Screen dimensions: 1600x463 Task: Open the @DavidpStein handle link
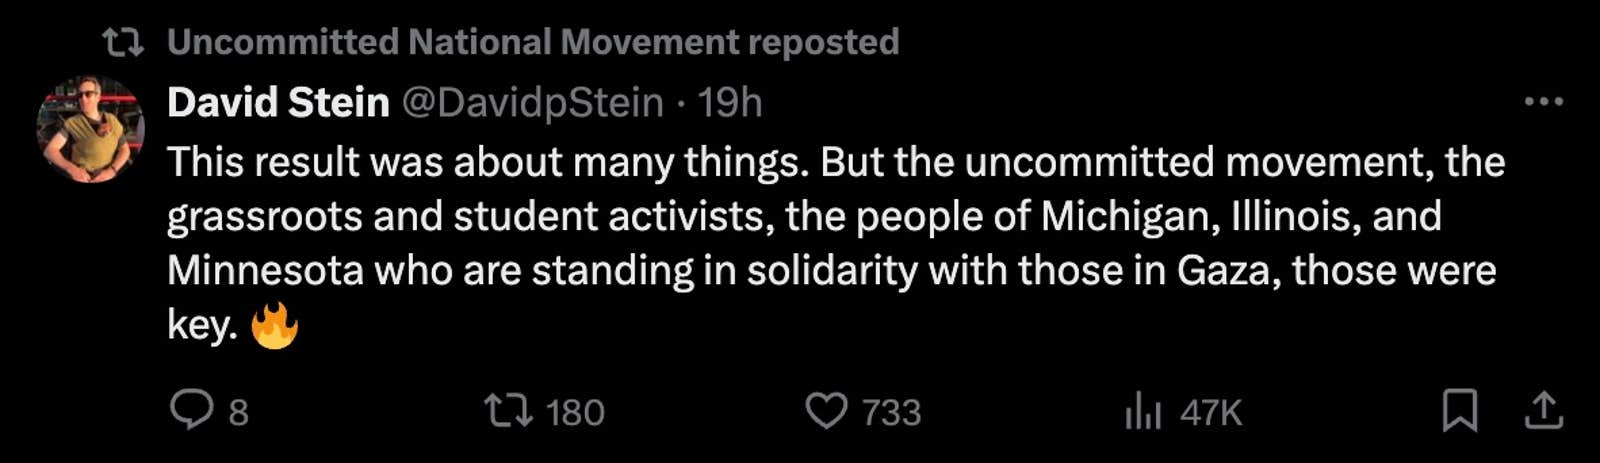coord(533,102)
